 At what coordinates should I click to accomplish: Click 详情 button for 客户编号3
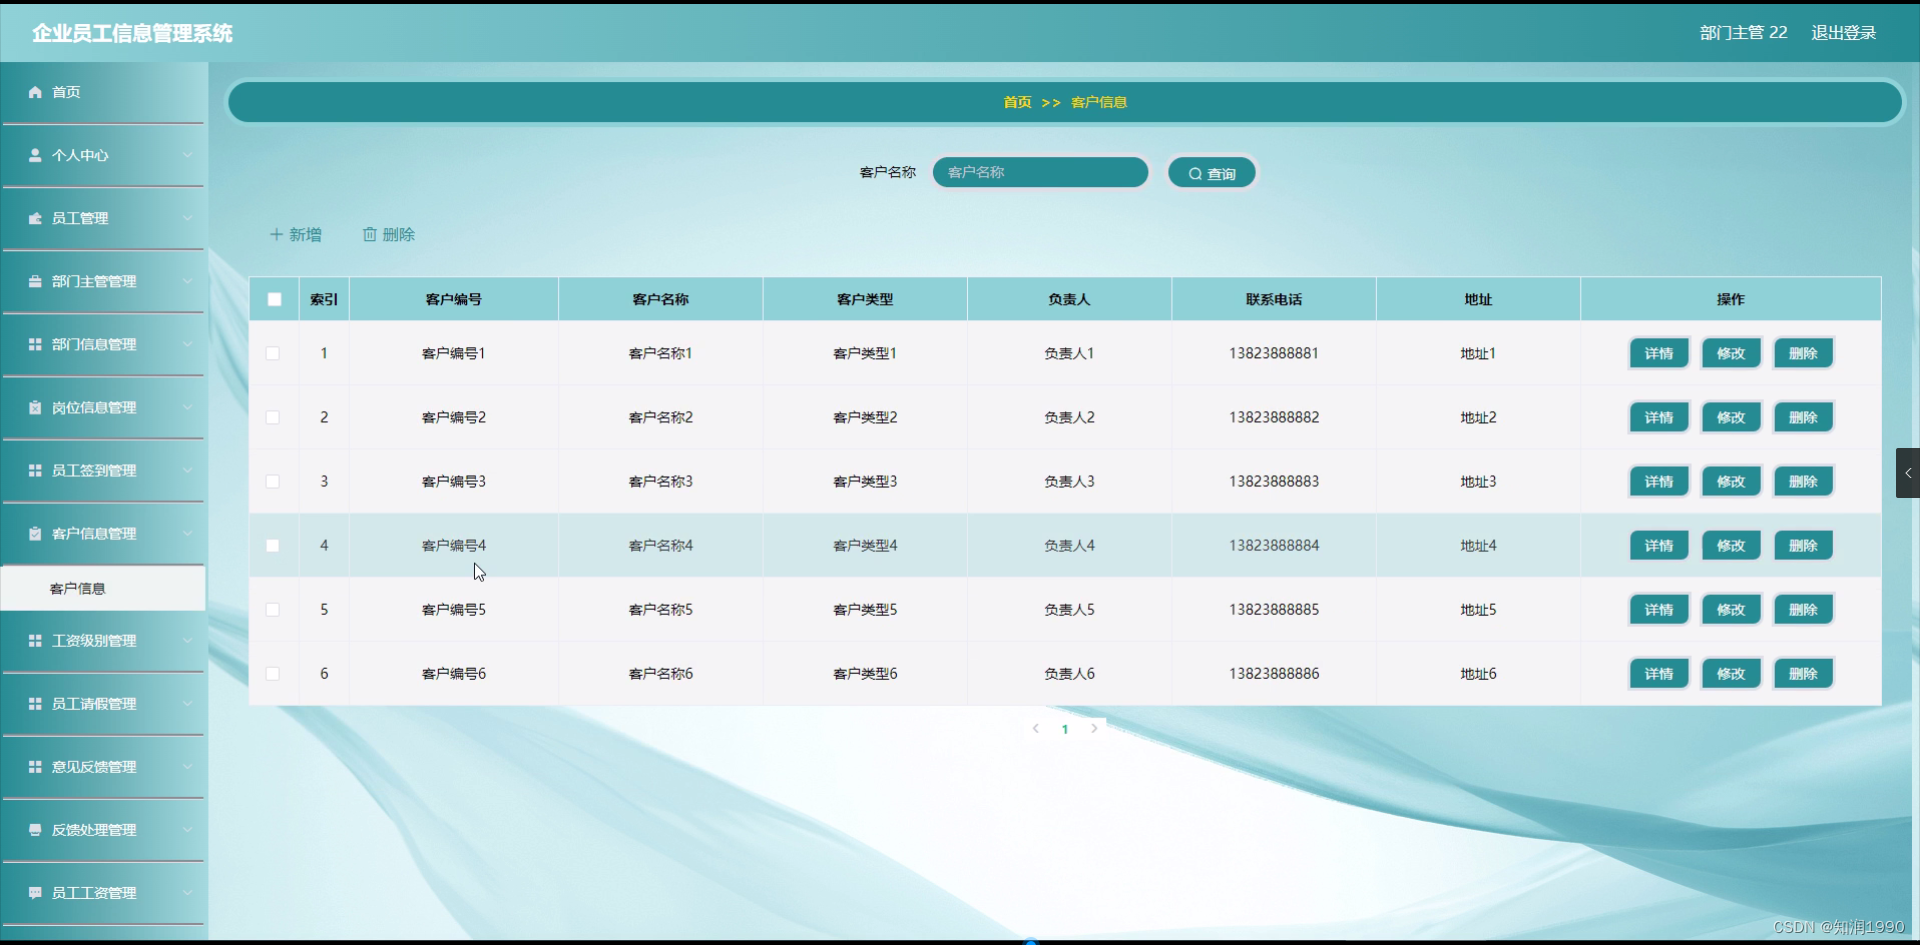1657,481
